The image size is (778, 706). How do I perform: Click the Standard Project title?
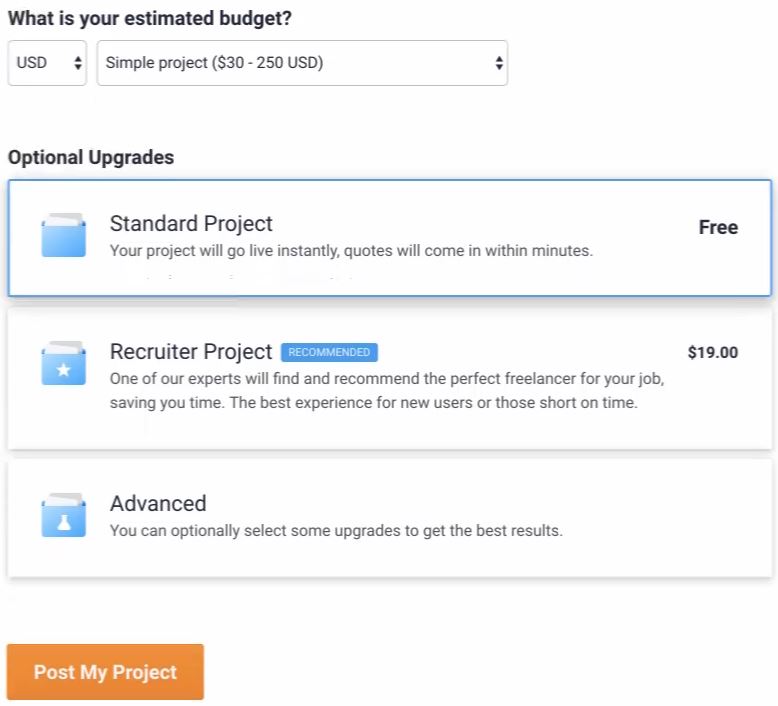(x=191, y=224)
